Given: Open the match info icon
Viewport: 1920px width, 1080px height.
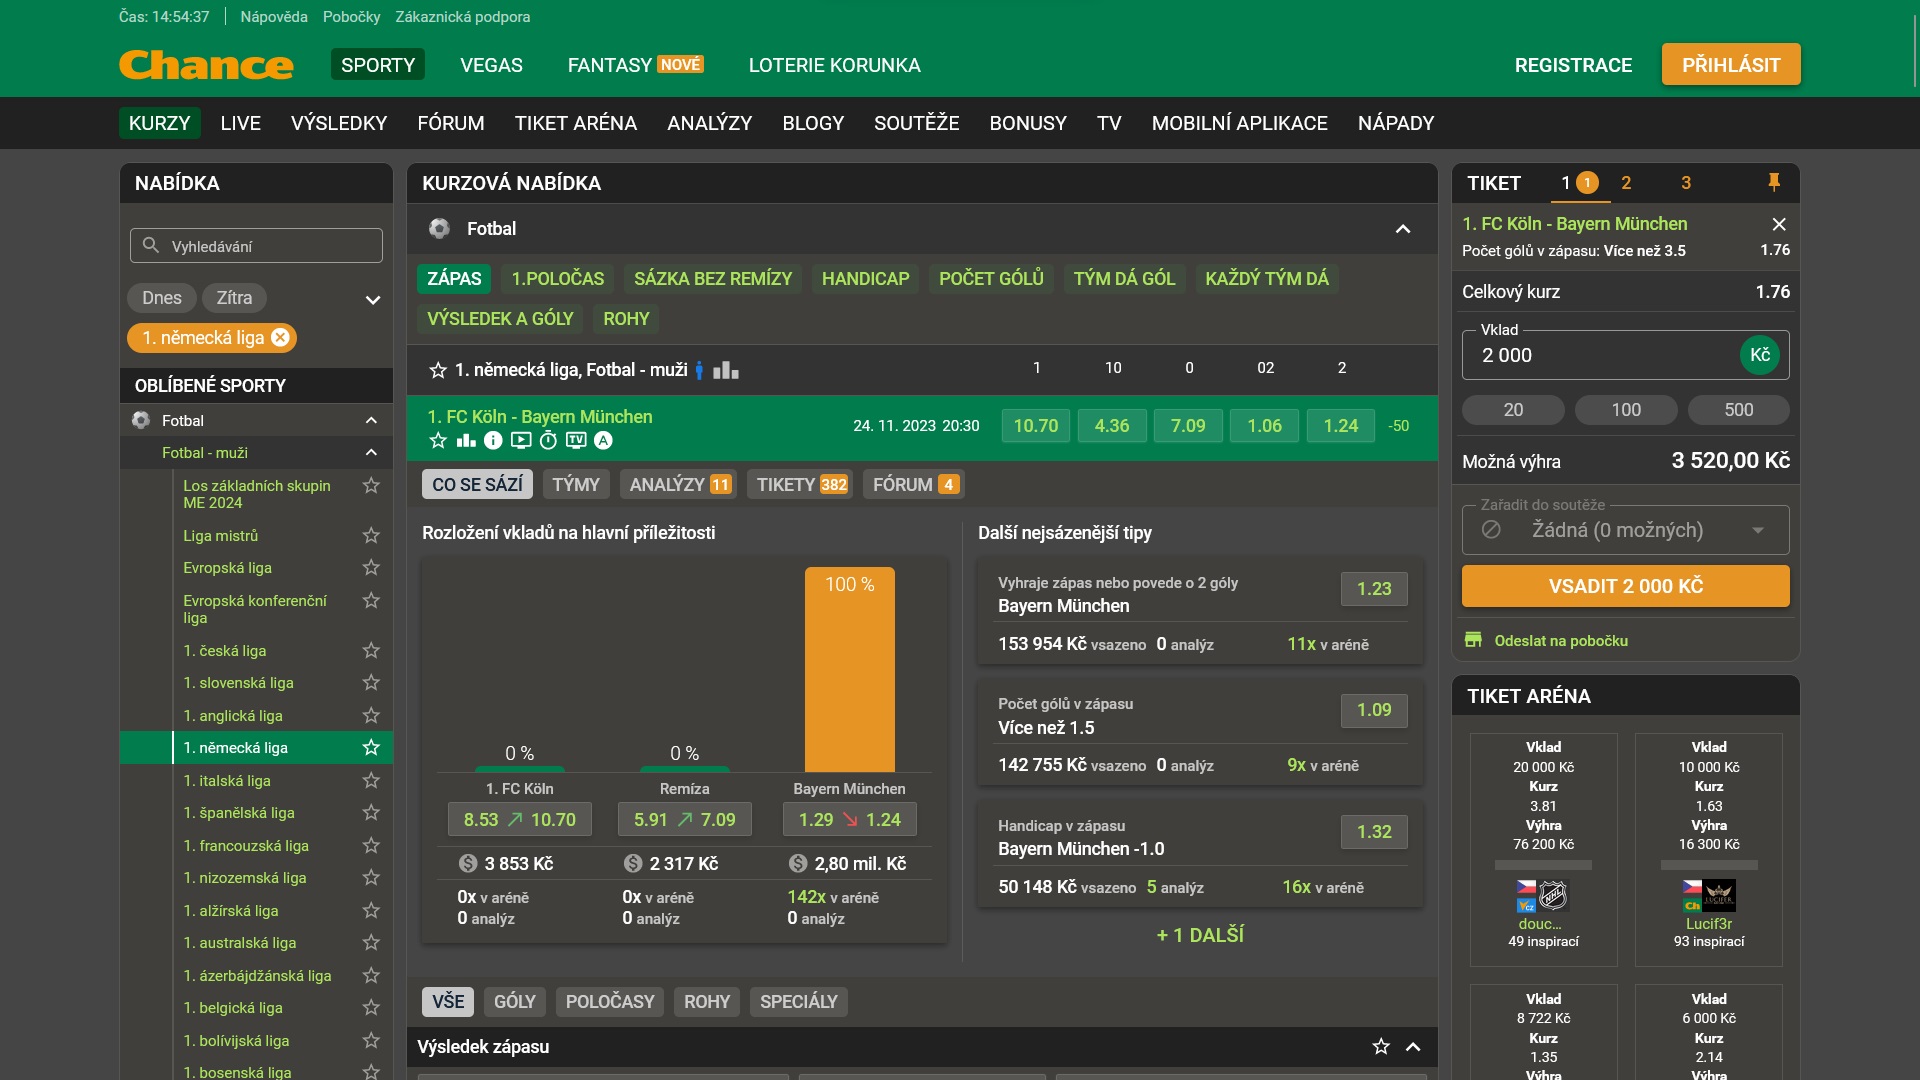Looking at the screenshot, I should point(493,440).
